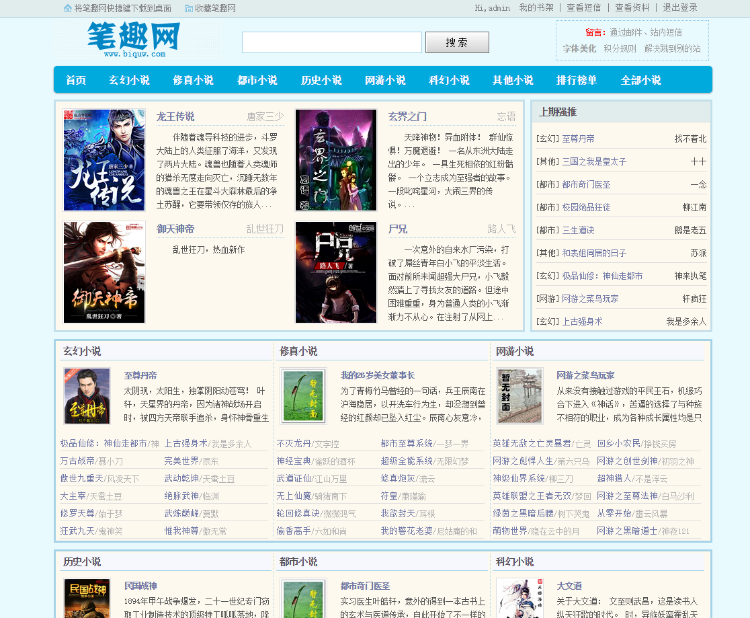Viewport: 750px width, 618px height.
Task: Click the 大文道 book cover
Action: [520, 598]
